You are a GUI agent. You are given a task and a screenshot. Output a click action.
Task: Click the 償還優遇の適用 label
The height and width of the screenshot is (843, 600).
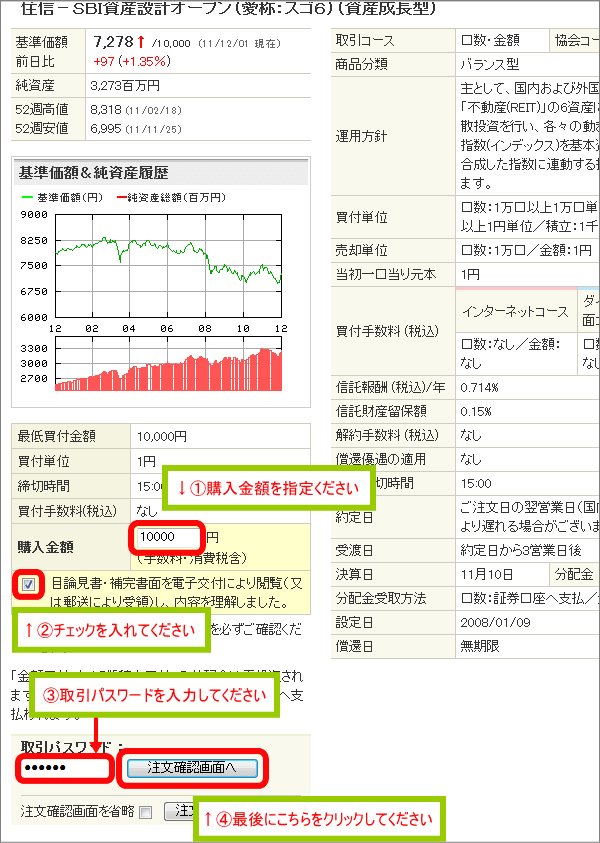[x=381, y=460]
